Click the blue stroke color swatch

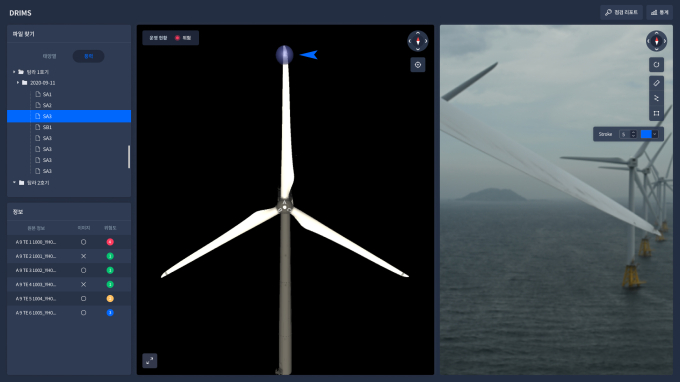click(x=646, y=134)
